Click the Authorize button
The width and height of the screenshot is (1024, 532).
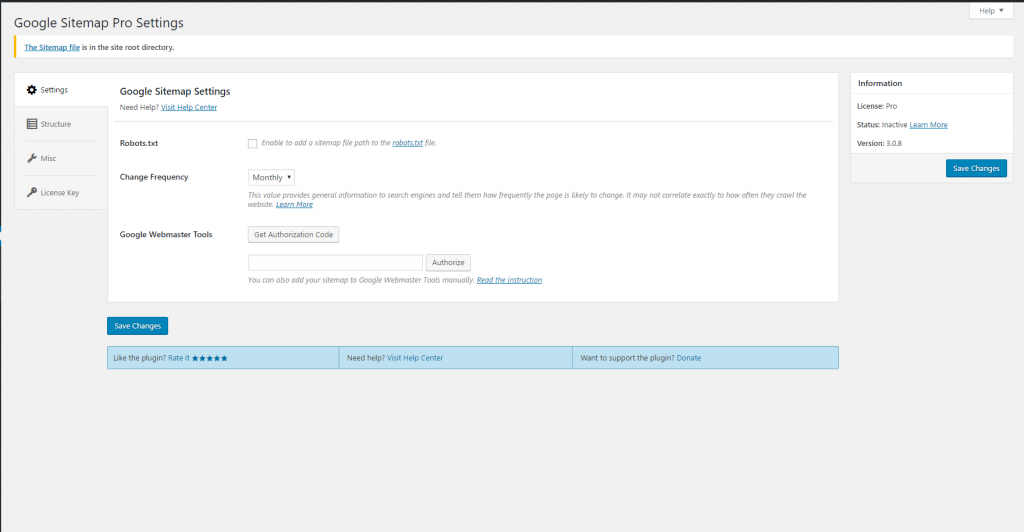click(x=448, y=262)
